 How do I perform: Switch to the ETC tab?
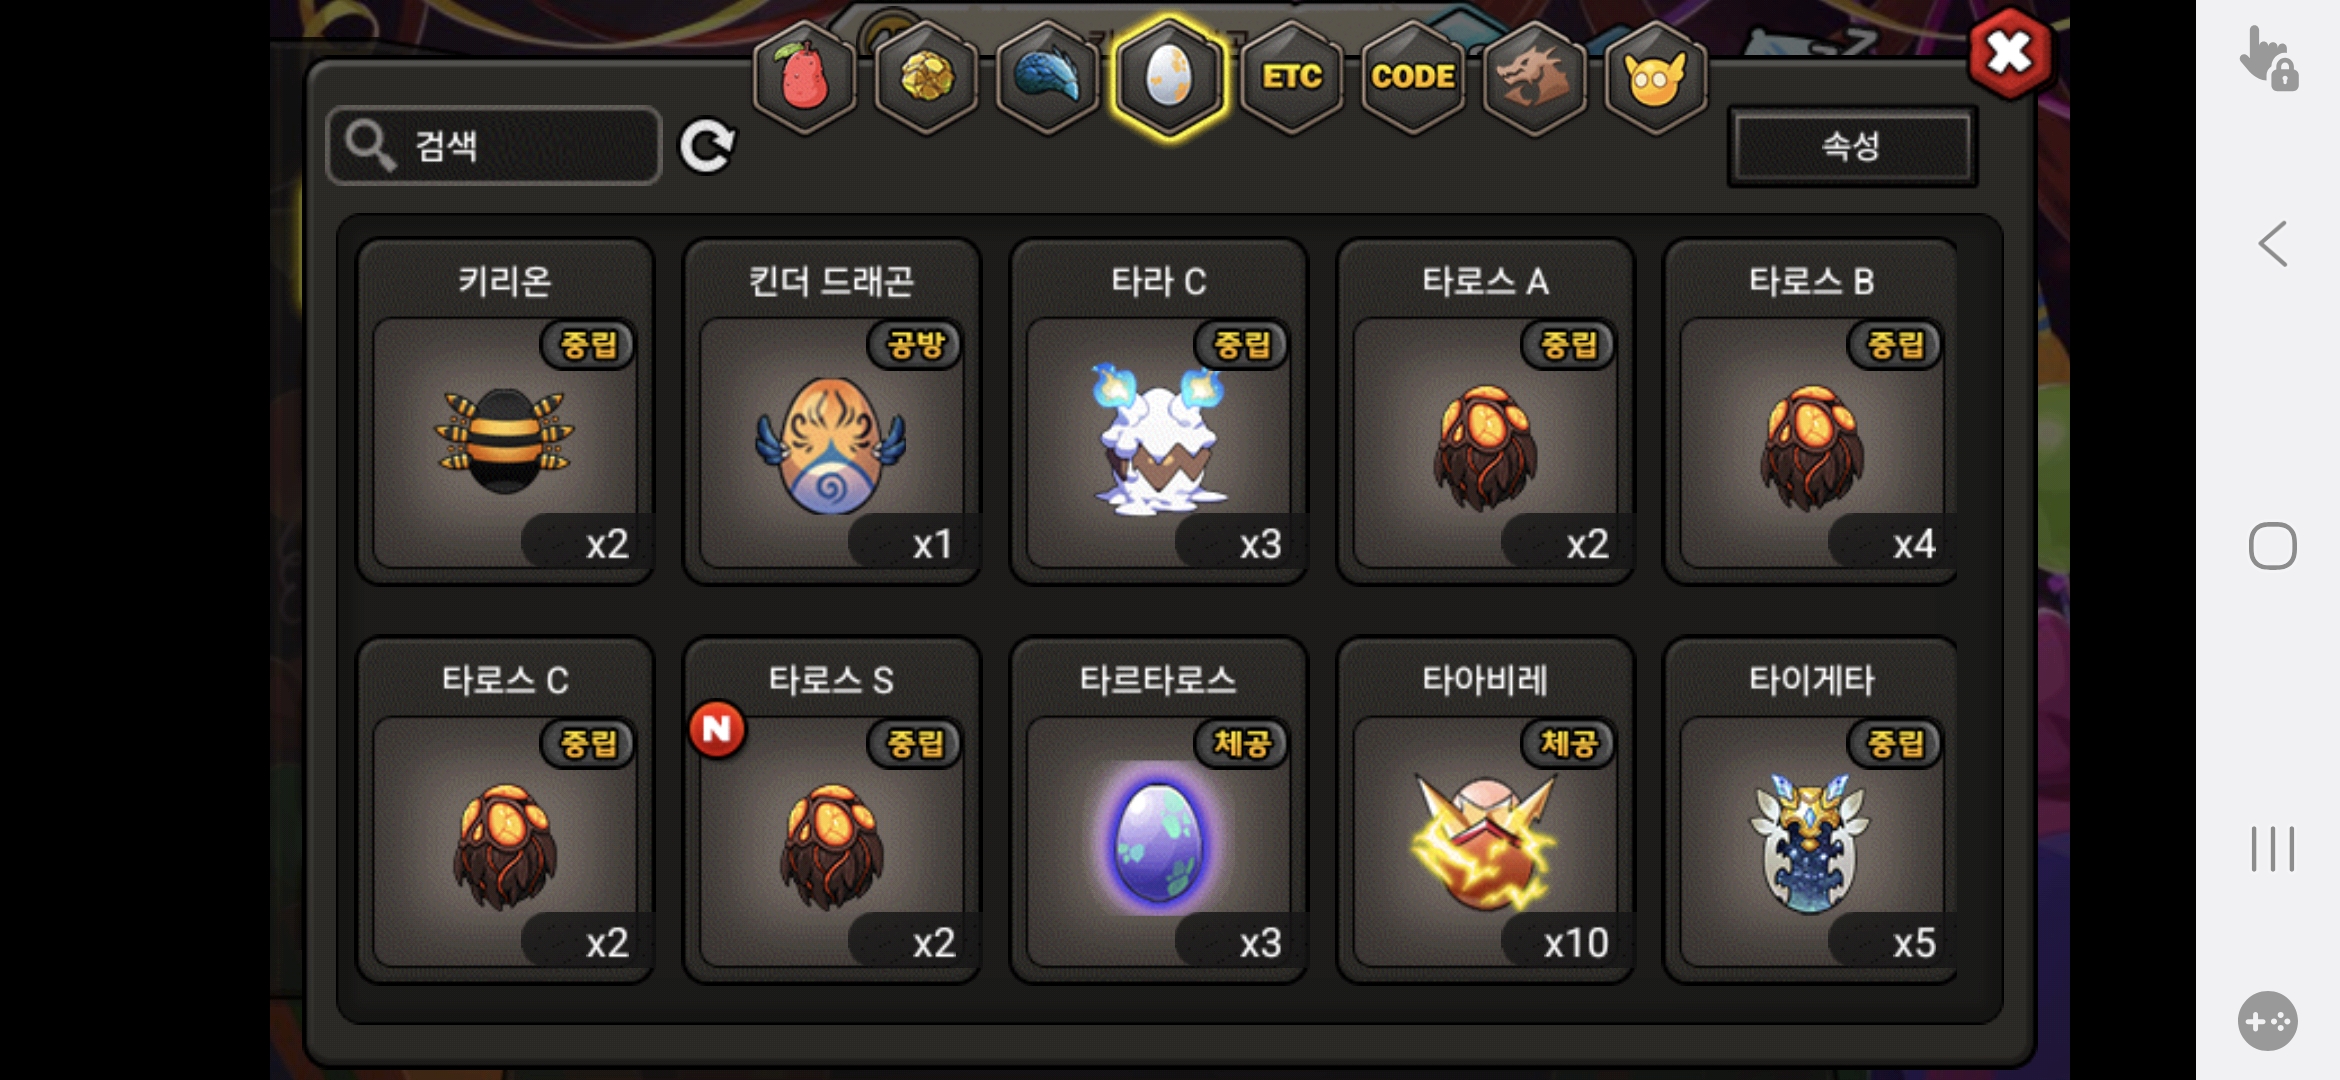[1291, 78]
